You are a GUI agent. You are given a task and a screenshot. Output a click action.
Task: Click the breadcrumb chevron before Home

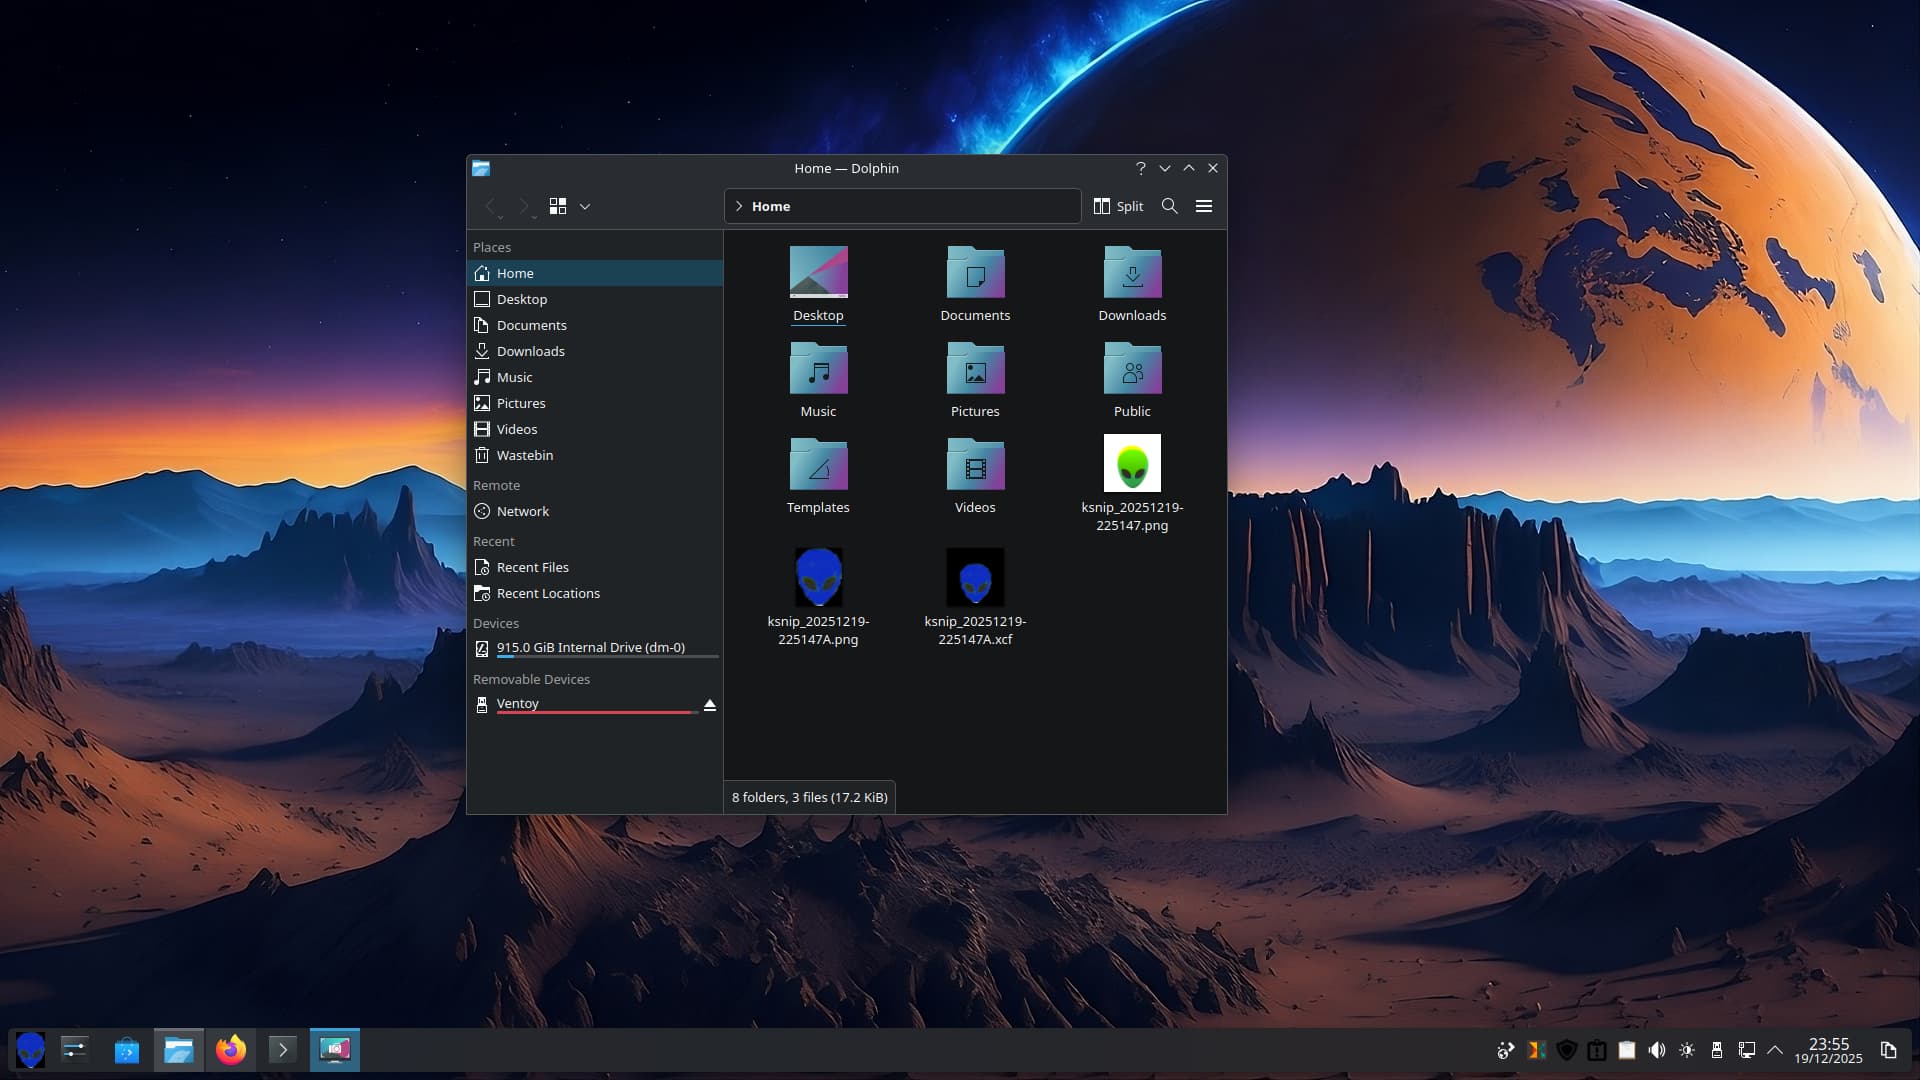coord(739,206)
